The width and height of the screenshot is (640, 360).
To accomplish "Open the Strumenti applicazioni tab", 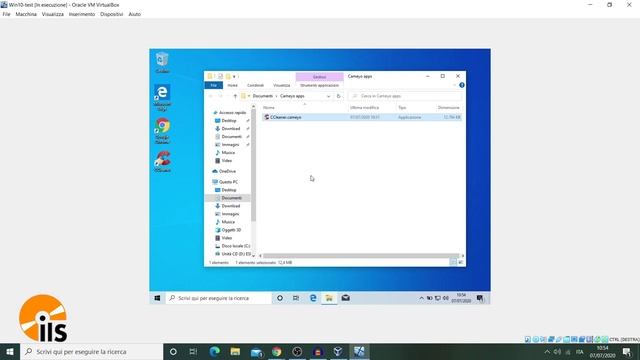I will [320, 85].
